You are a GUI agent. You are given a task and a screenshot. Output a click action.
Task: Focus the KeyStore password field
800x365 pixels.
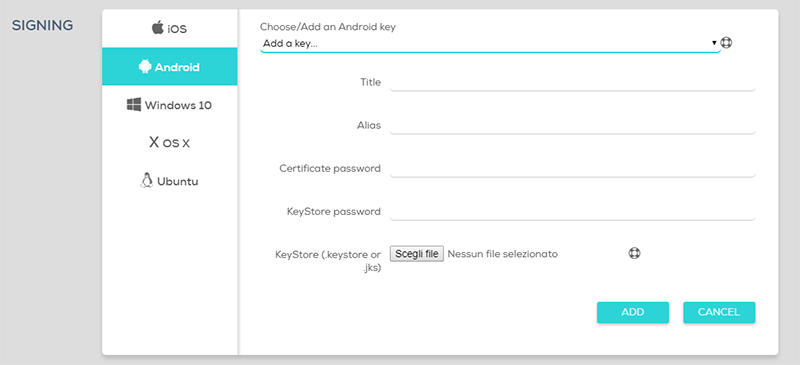[572, 211]
